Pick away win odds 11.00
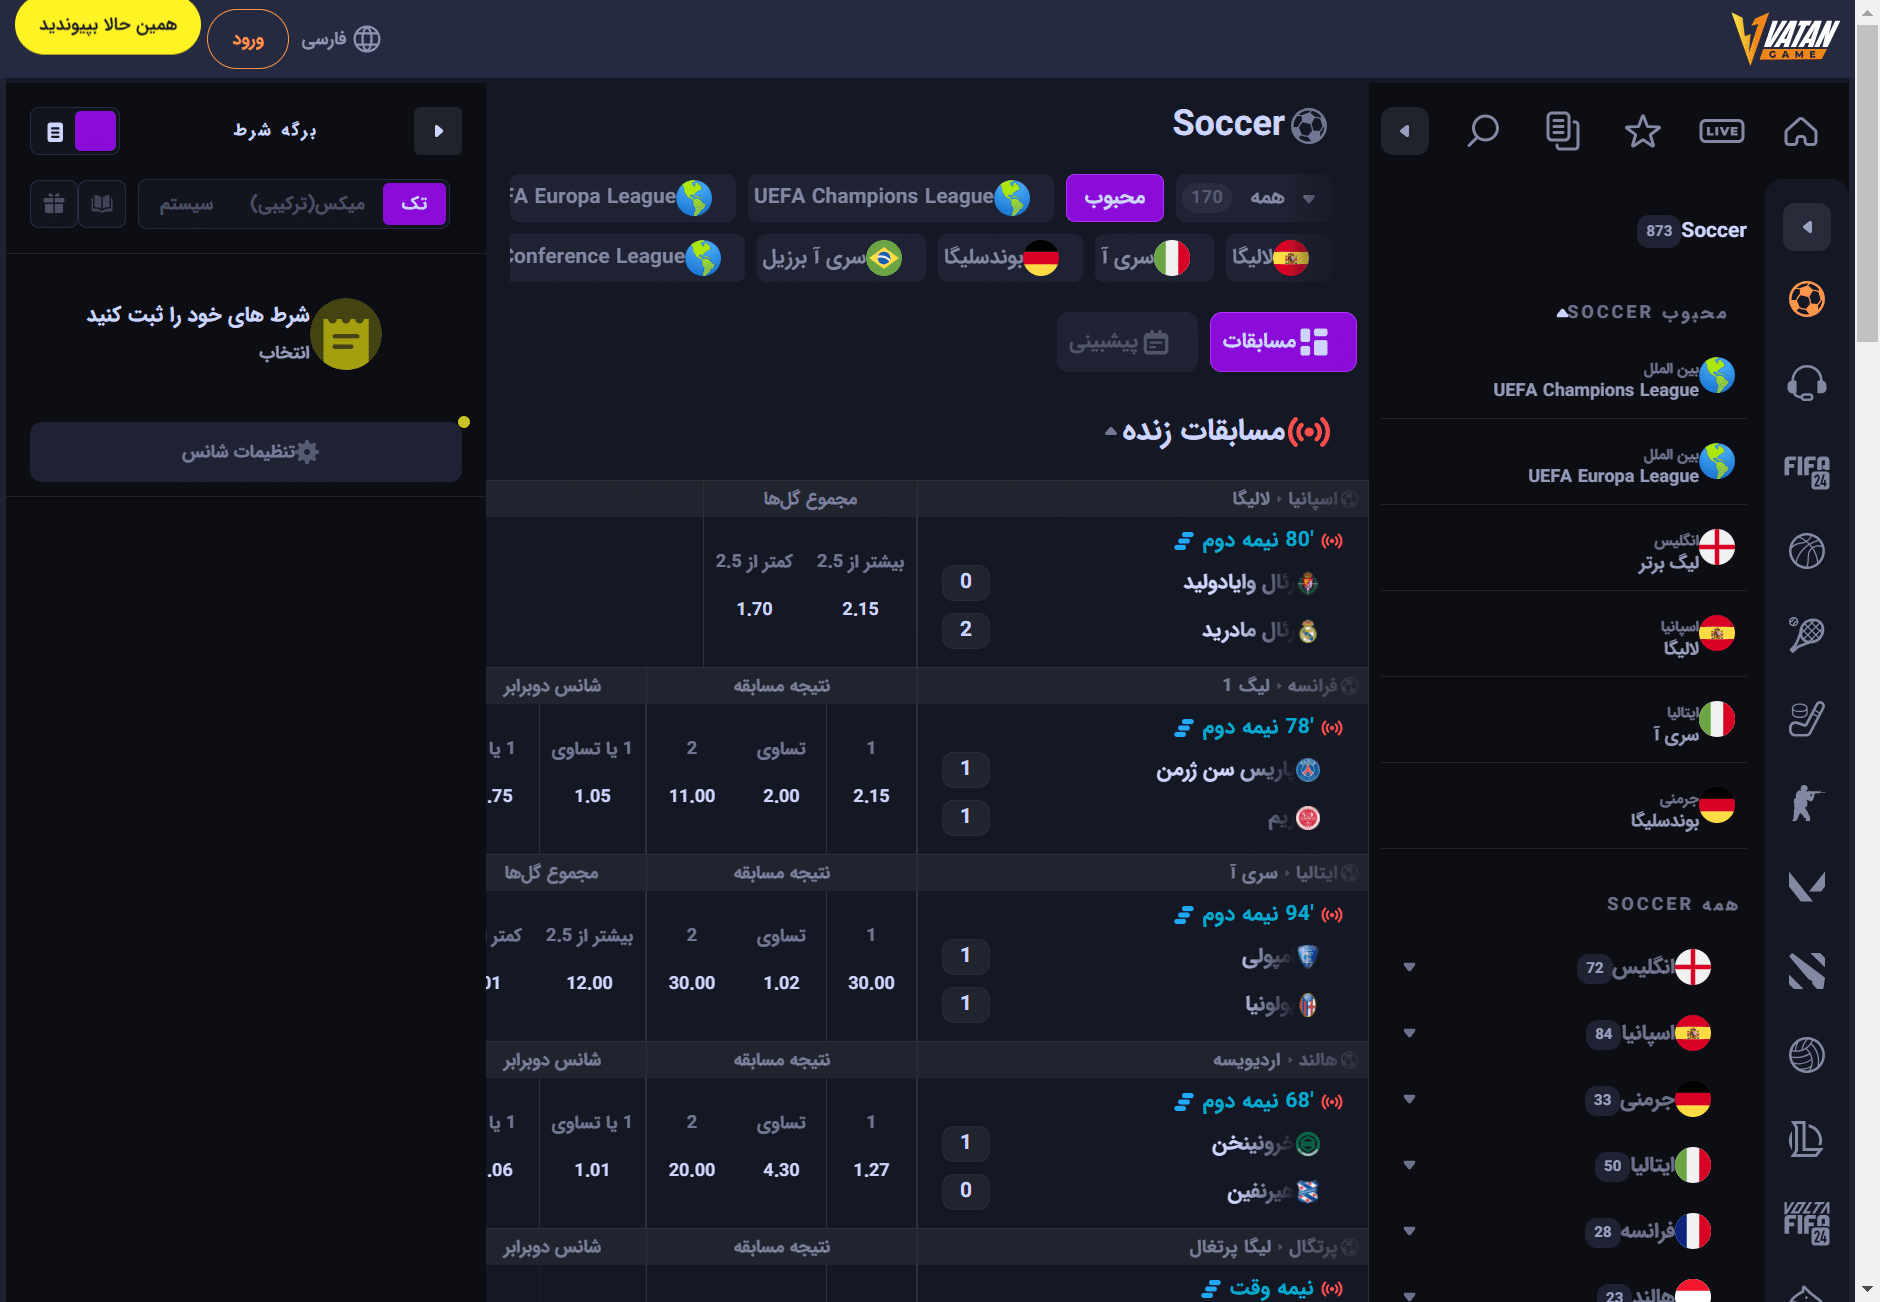 pos(692,796)
